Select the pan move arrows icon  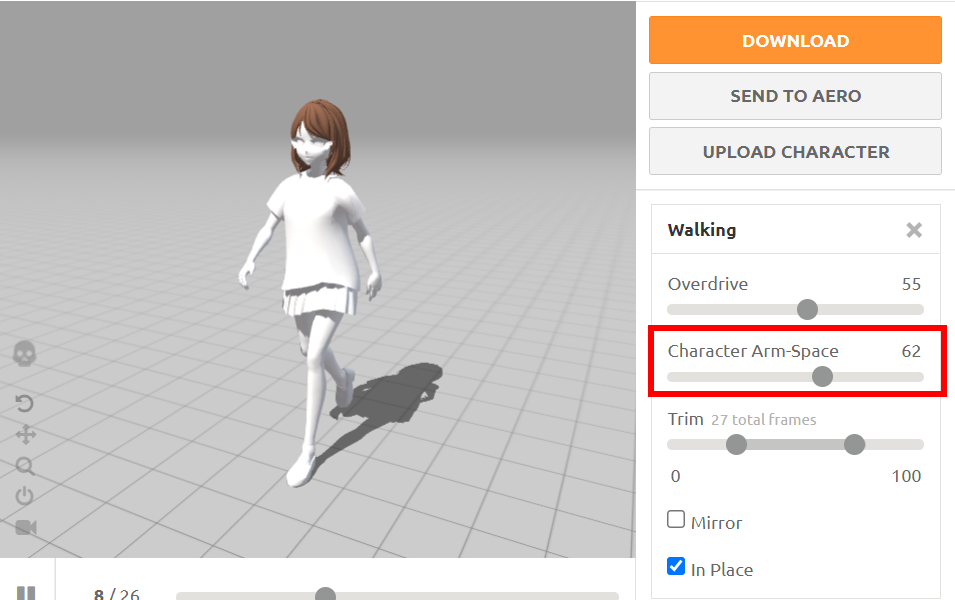coord(25,434)
